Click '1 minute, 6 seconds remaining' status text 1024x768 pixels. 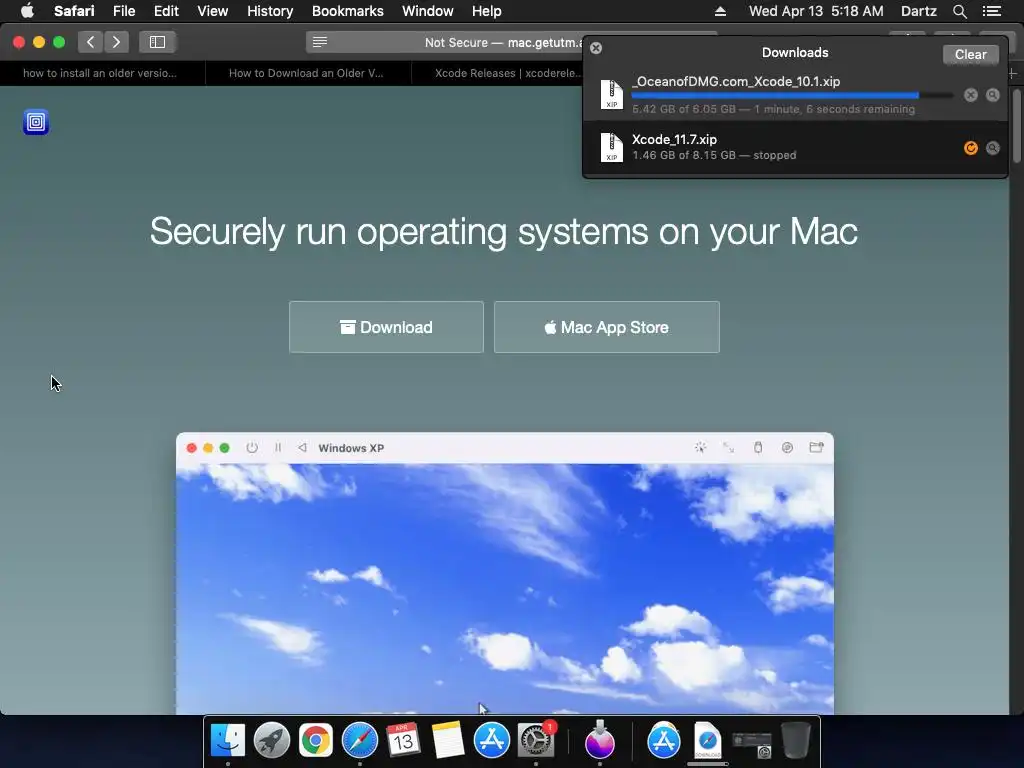(x=834, y=109)
